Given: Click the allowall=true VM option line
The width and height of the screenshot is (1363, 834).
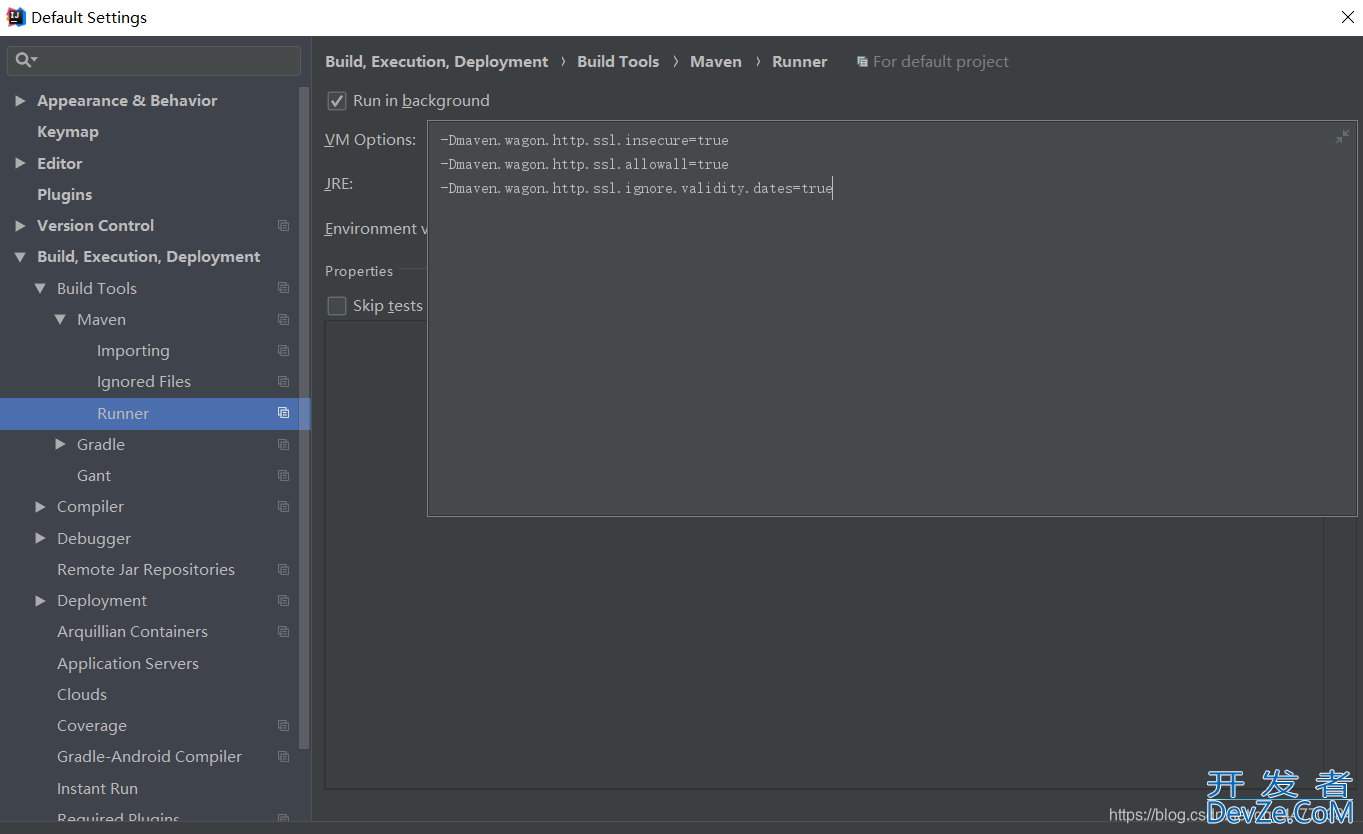Looking at the screenshot, I should (x=584, y=164).
